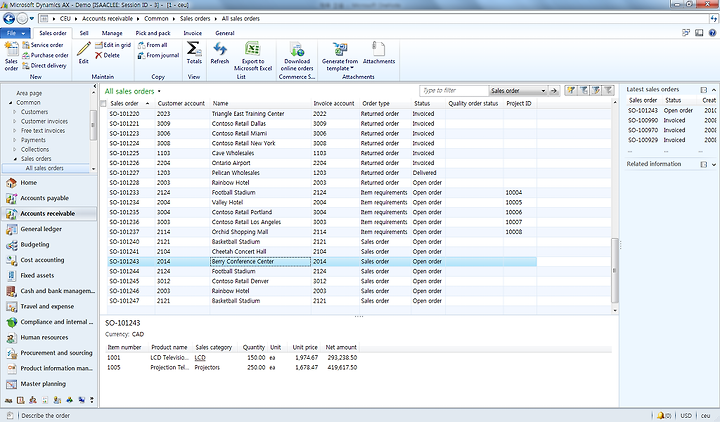This screenshot has height=422, width=720.
Task: Click the LCD sales category link
Action: (x=200, y=358)
